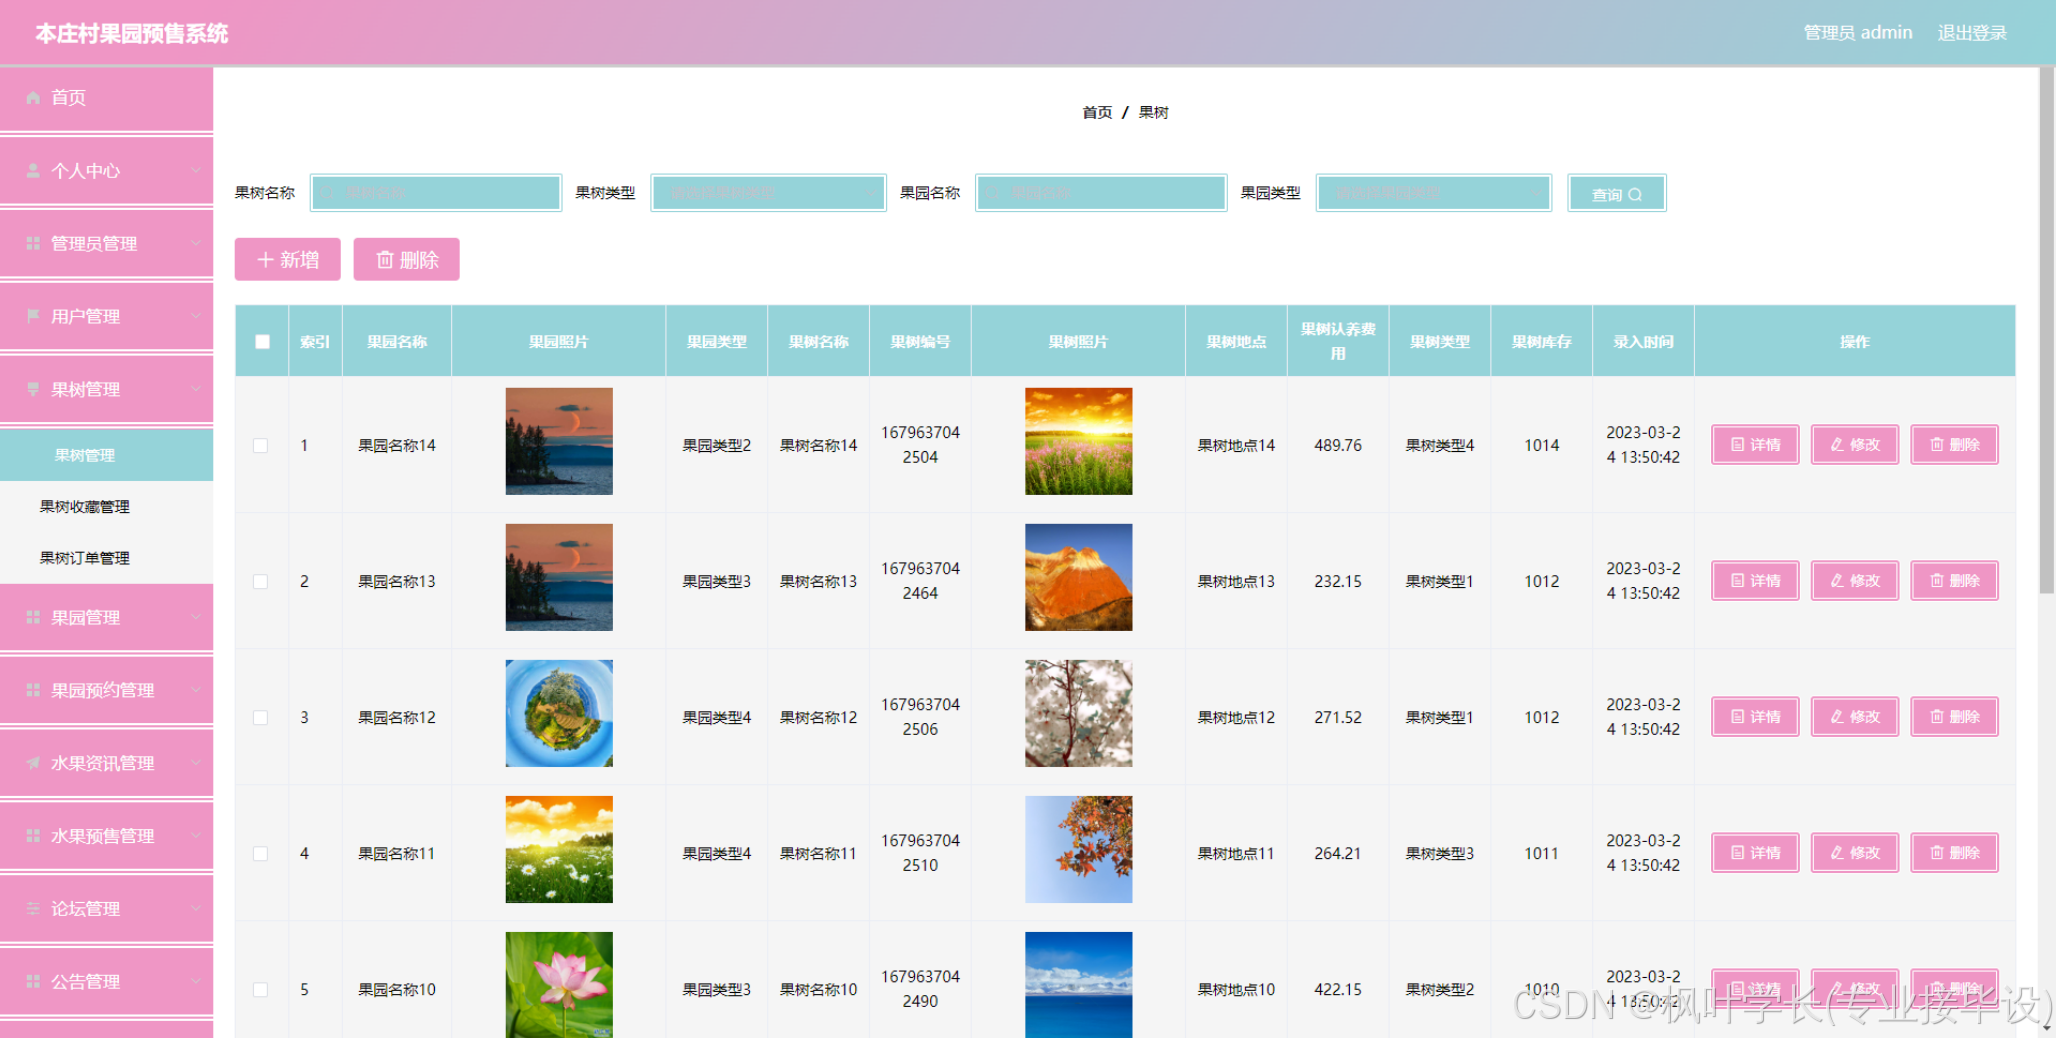2057x1039 pixels.
Task: Click the 删除 trash icon for 果园名称13
Action: (1937, 581)
